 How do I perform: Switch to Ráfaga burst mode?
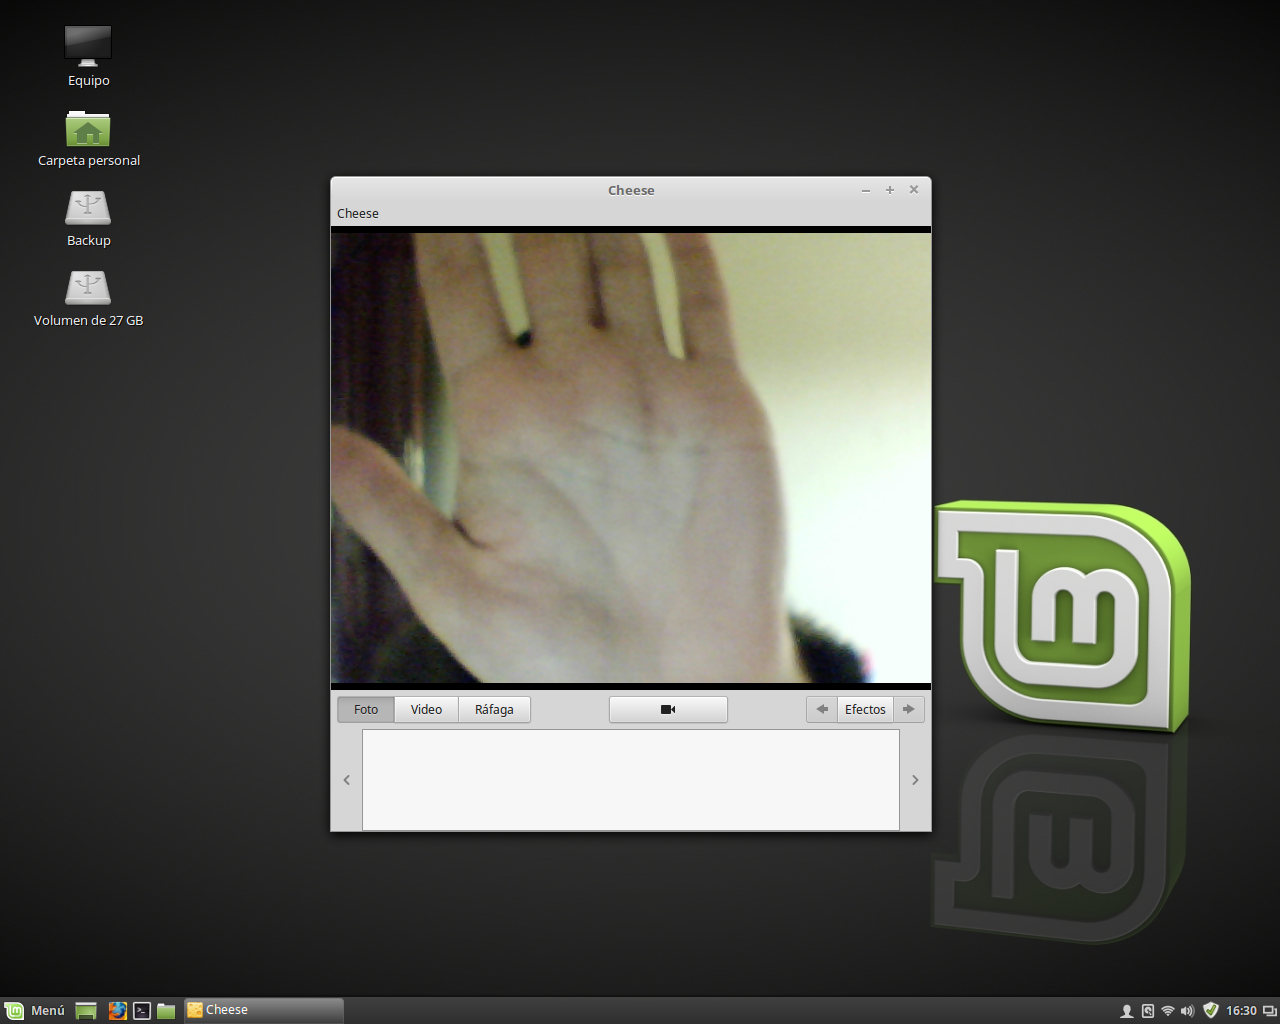494,709
